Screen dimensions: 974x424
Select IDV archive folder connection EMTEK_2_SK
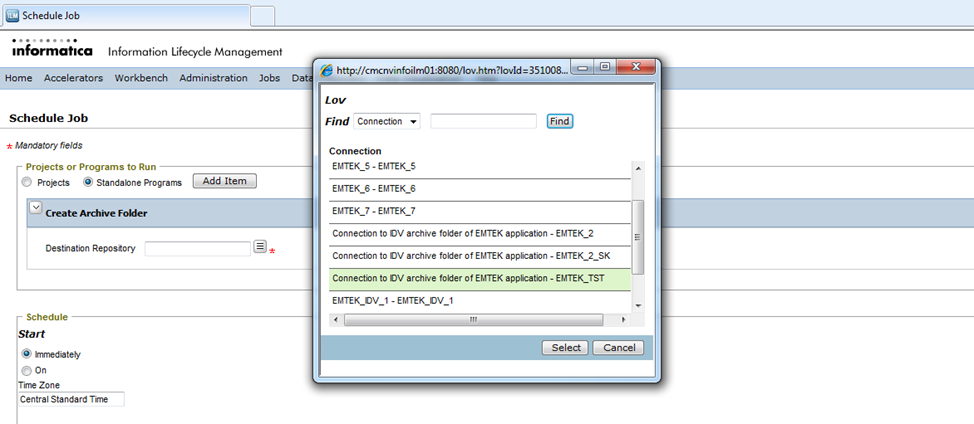tap(480, 256)
